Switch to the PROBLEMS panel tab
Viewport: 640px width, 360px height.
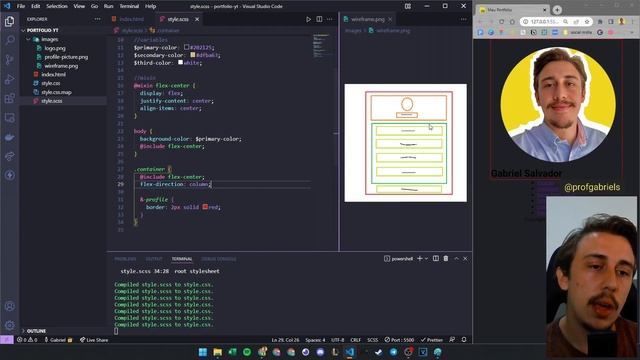coord(125,259)
